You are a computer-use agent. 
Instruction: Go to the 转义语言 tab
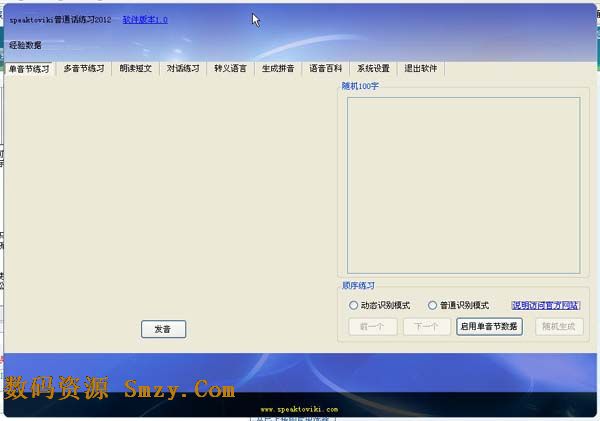(x=230, y=69)
